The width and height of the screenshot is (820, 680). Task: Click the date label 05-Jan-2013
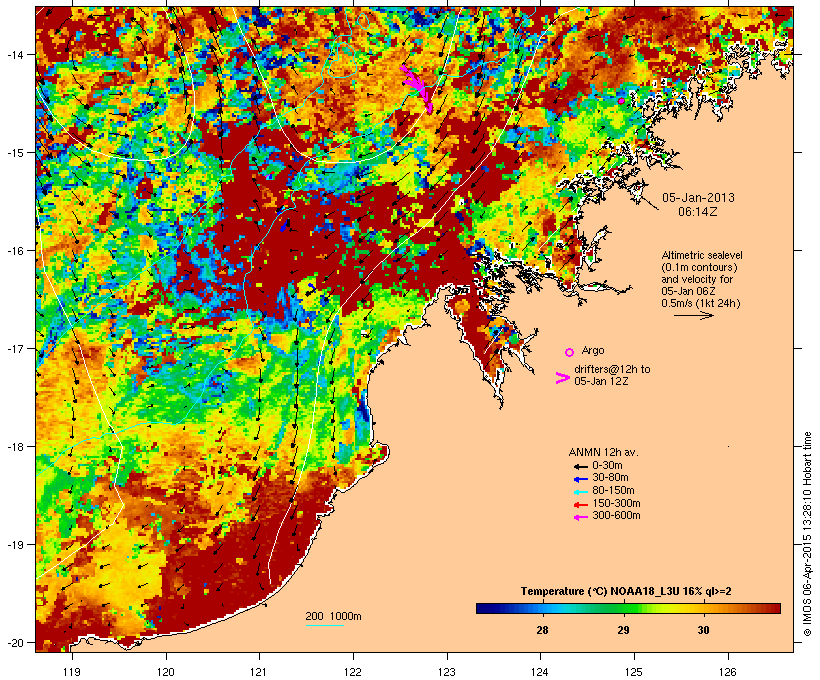(x=698, y=198)
